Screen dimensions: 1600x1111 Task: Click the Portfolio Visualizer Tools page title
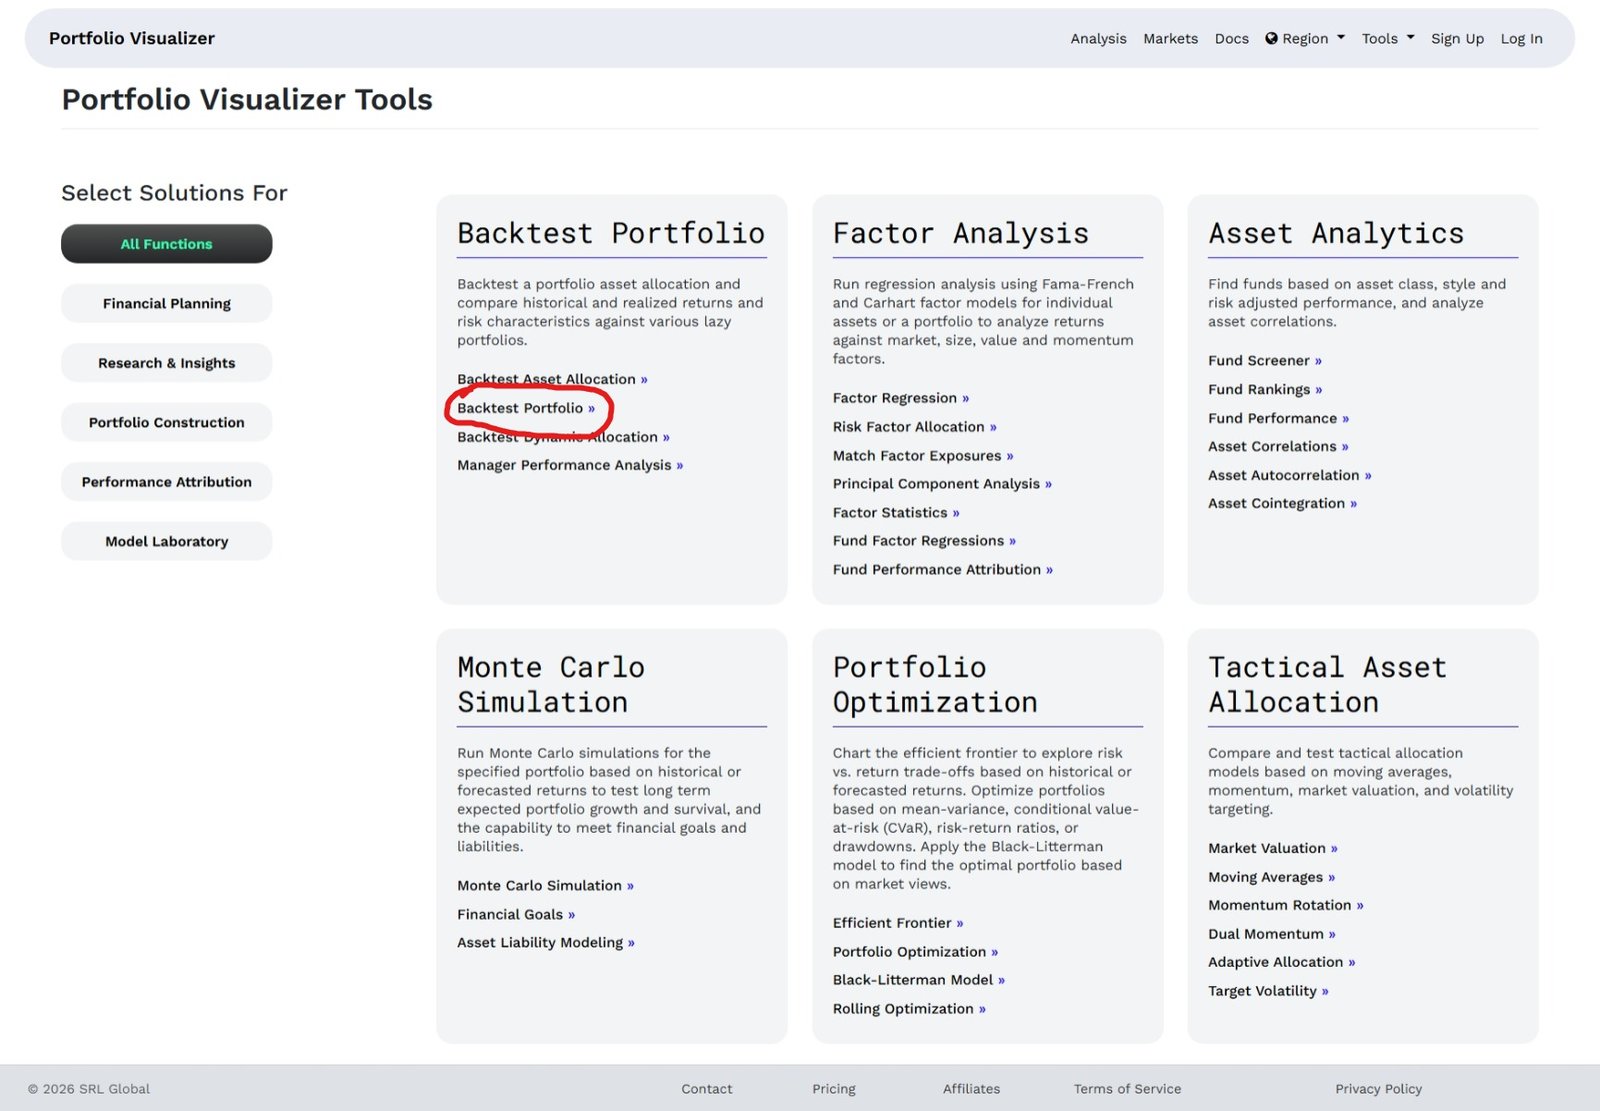[247, 100]
